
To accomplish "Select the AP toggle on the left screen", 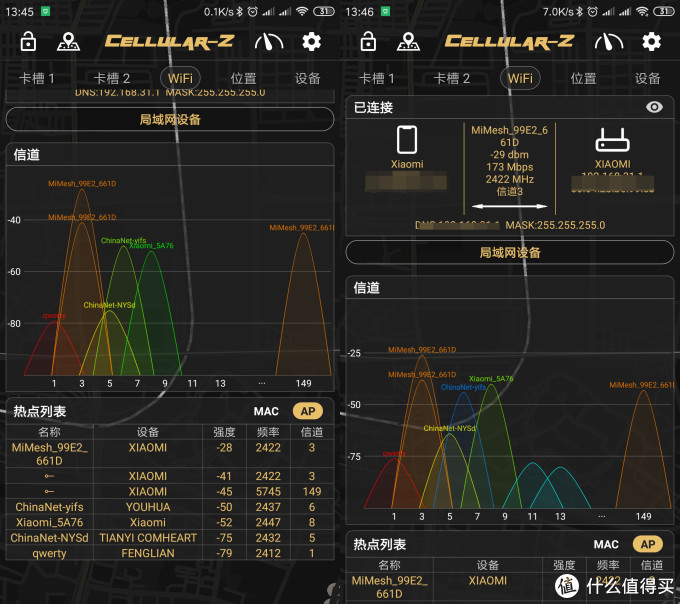I will point(307,411).
